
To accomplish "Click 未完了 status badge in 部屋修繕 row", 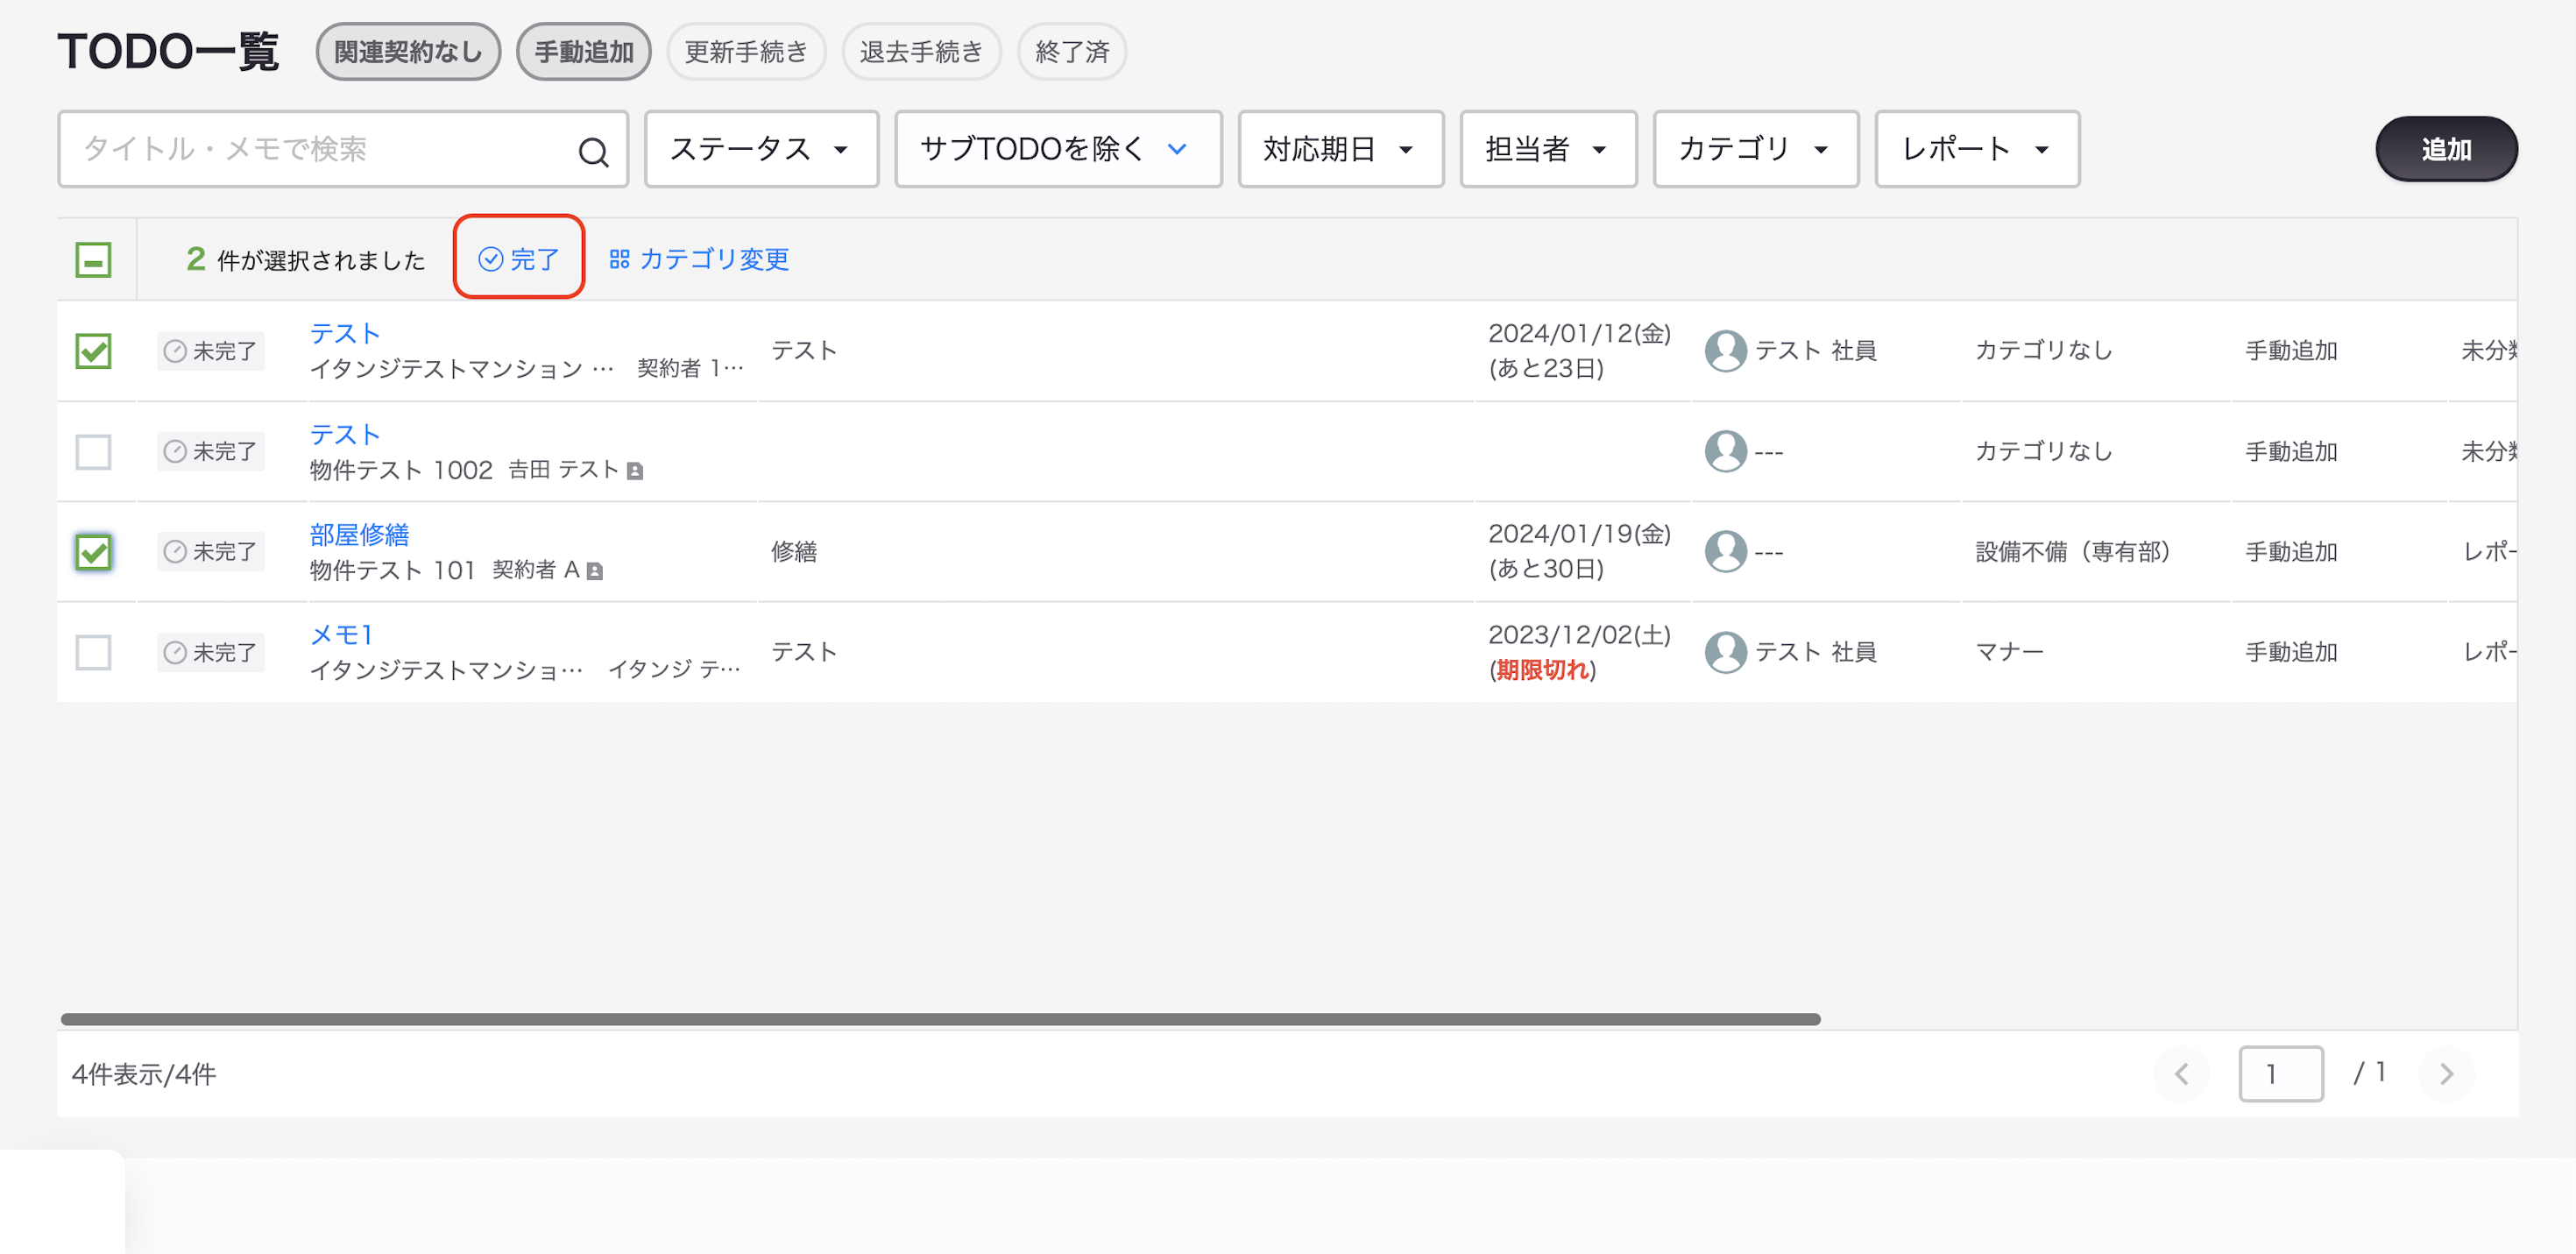I will point(210,552).
